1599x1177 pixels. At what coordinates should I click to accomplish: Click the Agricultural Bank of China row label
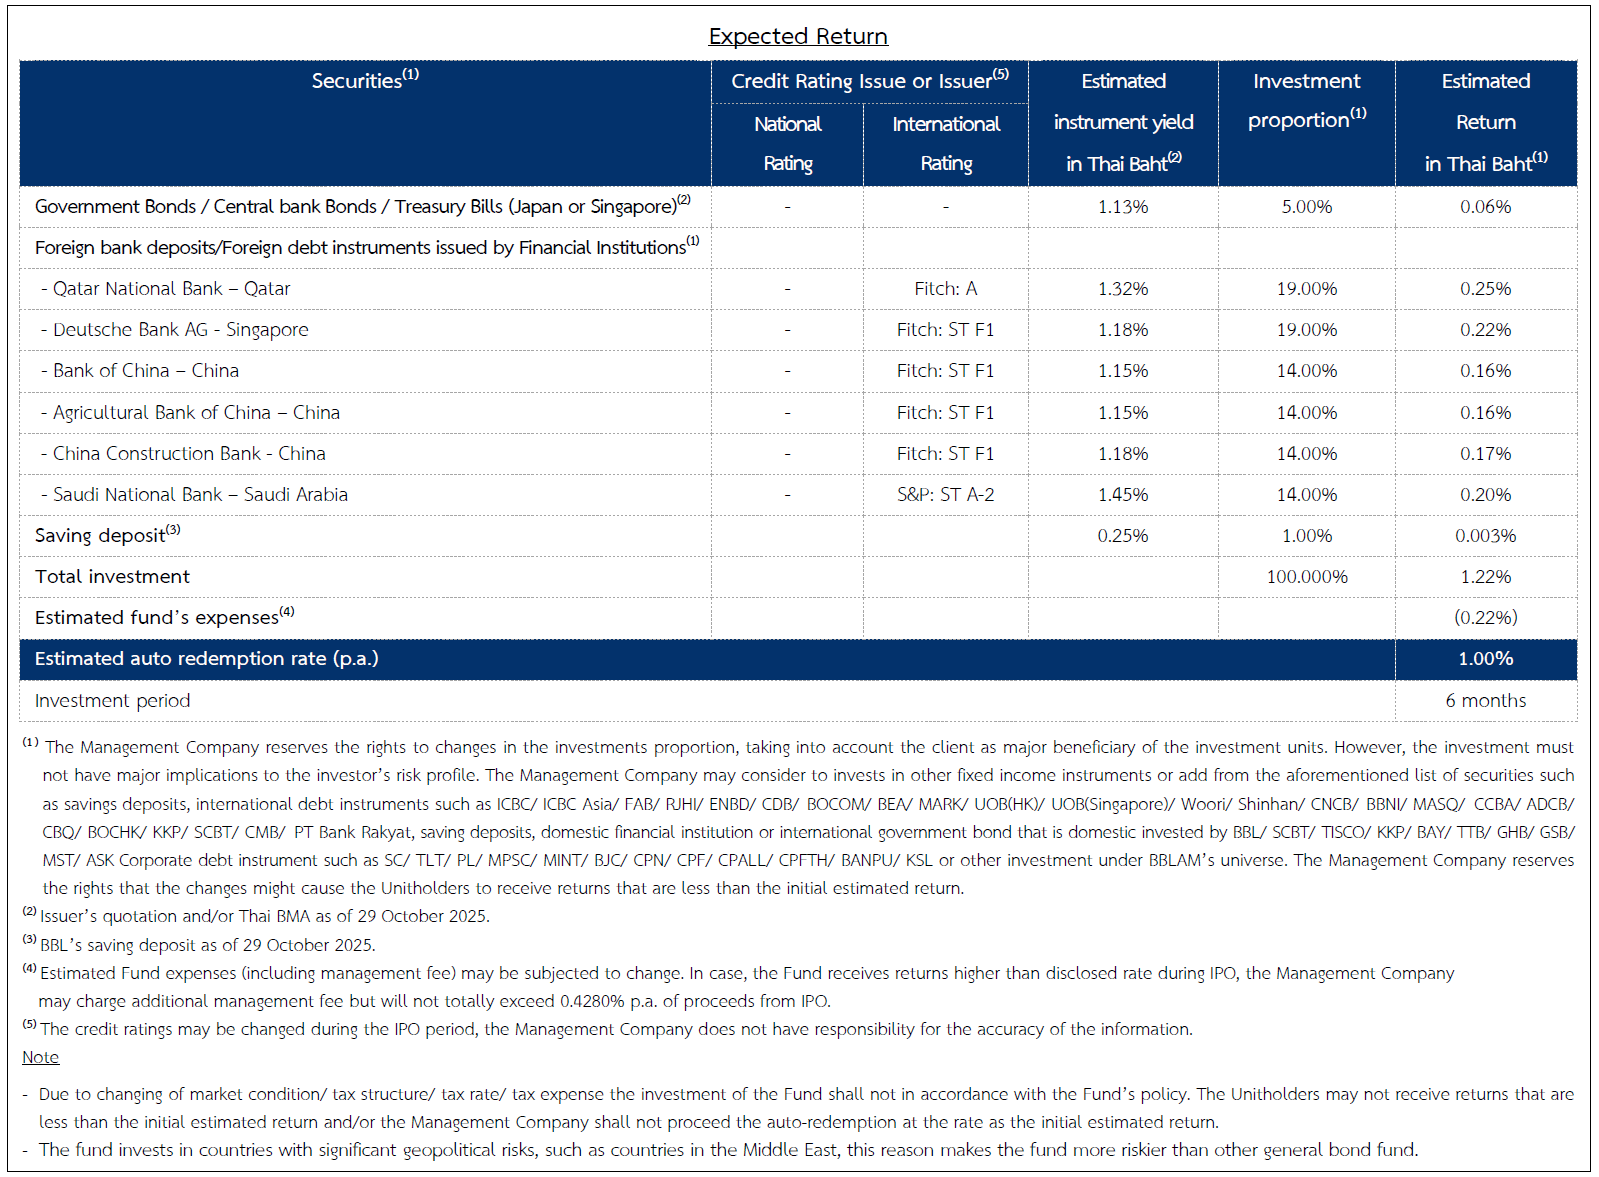pos(196,413)
